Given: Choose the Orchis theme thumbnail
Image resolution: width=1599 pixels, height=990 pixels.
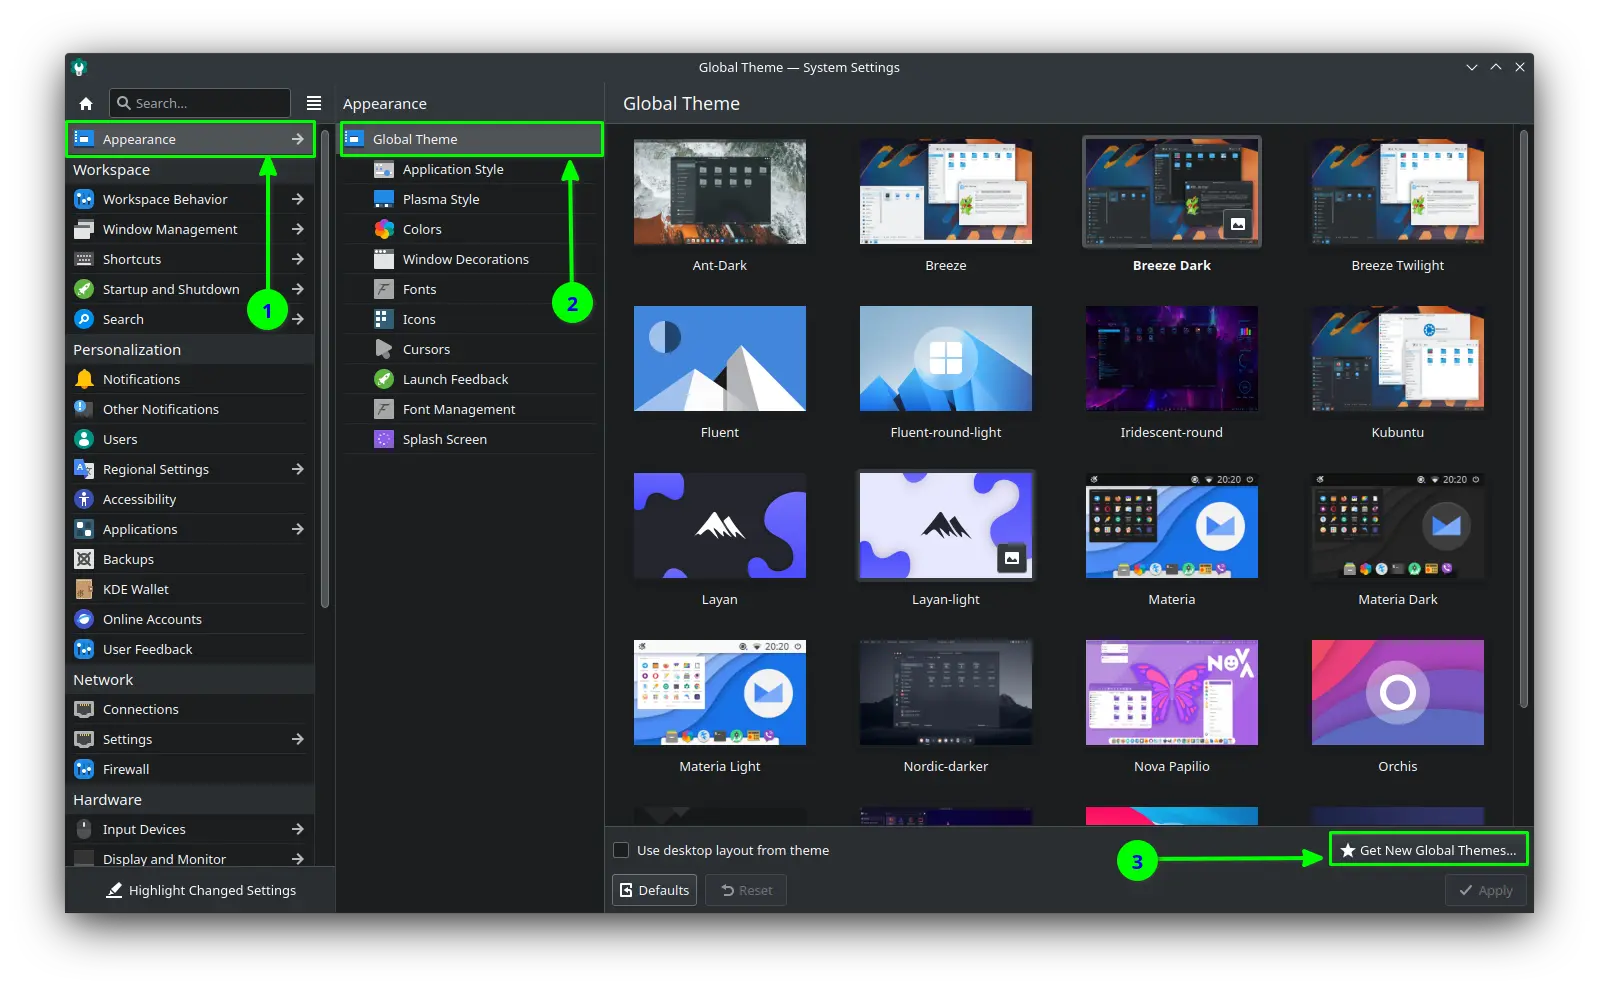Looking at the screenshot, I should click(x=1398, y=693).
